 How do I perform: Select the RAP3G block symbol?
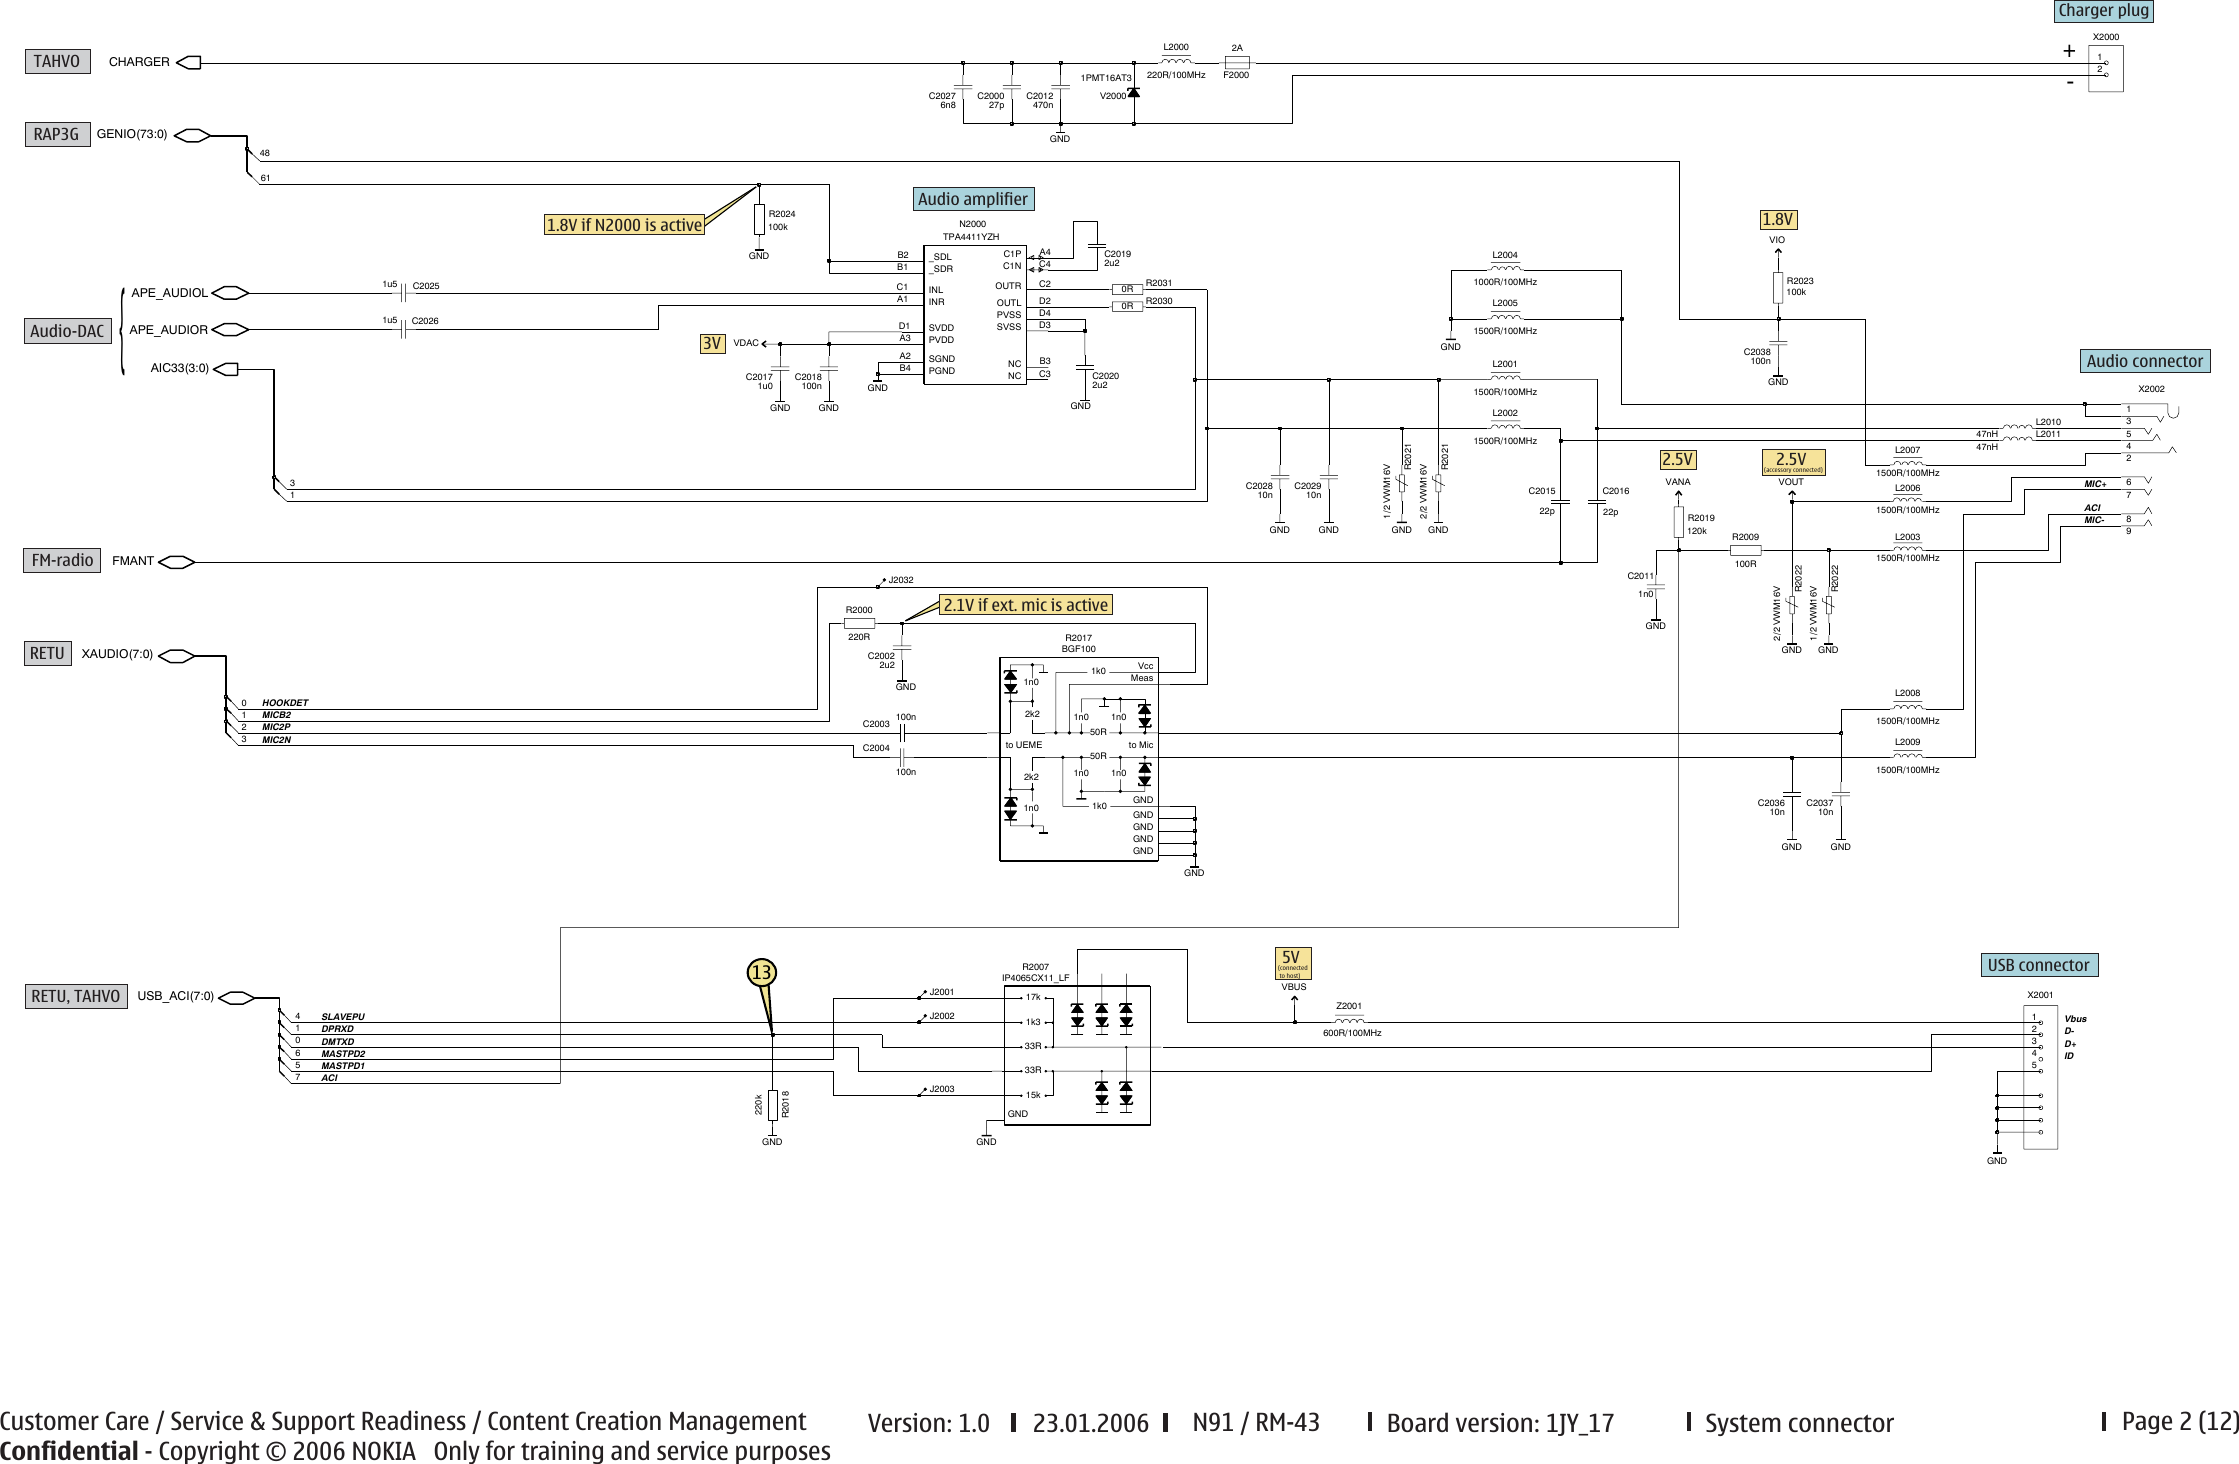point(57,133)
